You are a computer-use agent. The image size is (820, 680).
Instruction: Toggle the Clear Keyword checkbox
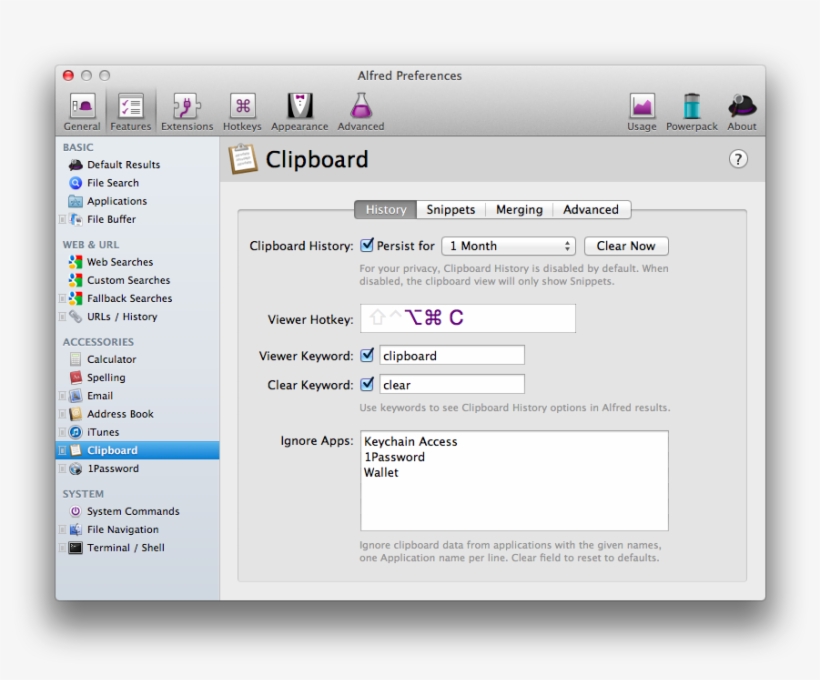pyautogui.click(x=367, y=384)
